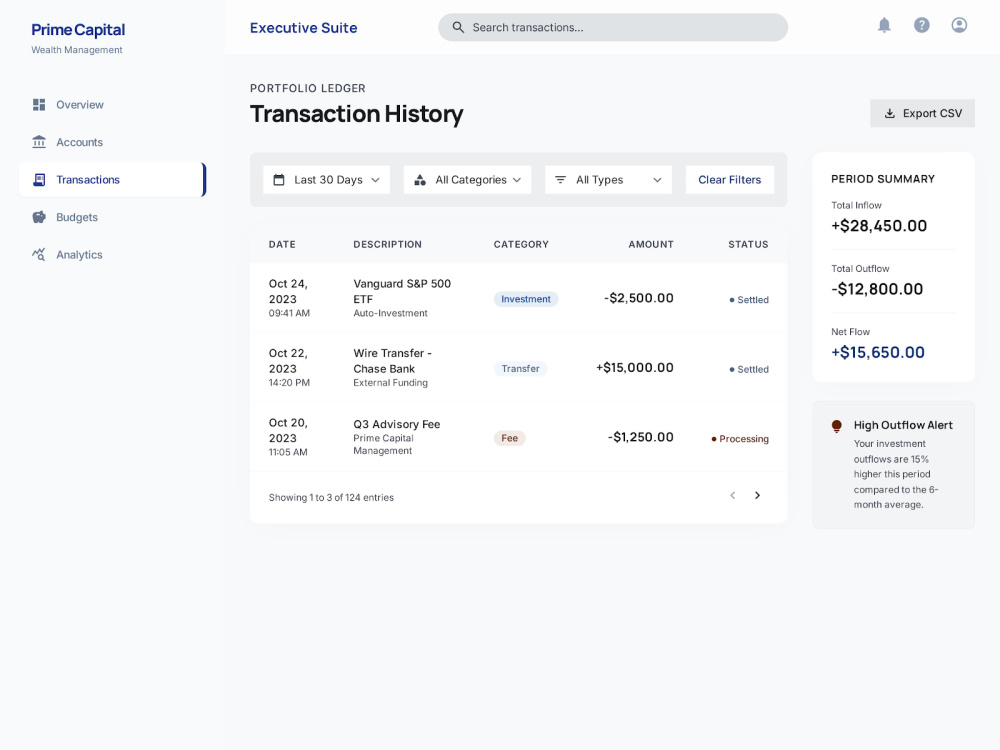Select the Wire Transfer - Chase Bank description

point(392,361)
